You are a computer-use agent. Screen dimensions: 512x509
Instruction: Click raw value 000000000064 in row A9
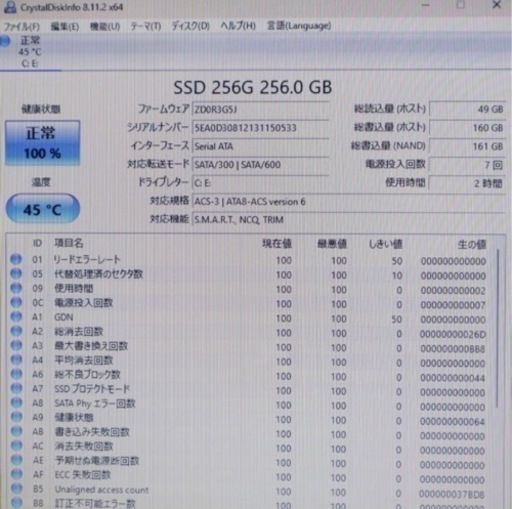tap(452, 422)
